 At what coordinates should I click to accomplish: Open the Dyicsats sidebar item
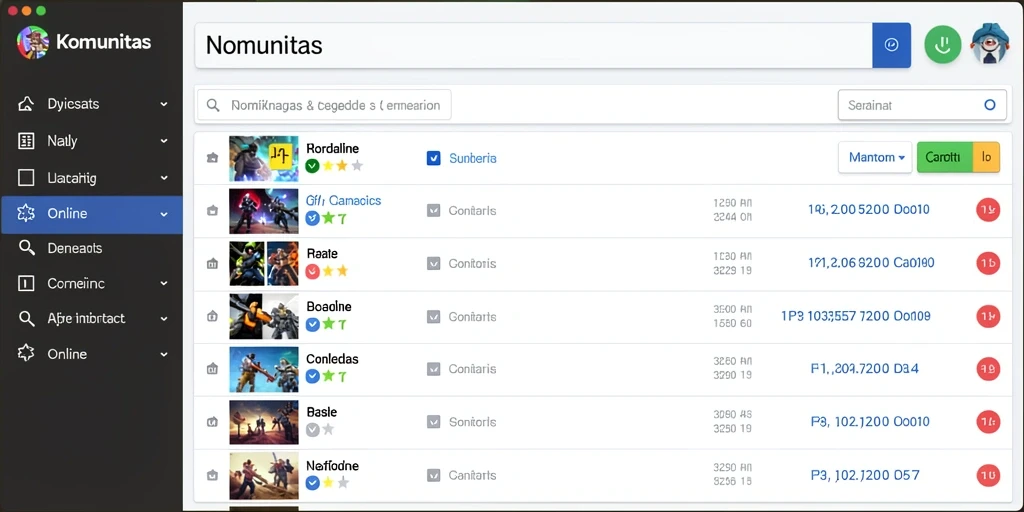91,104
